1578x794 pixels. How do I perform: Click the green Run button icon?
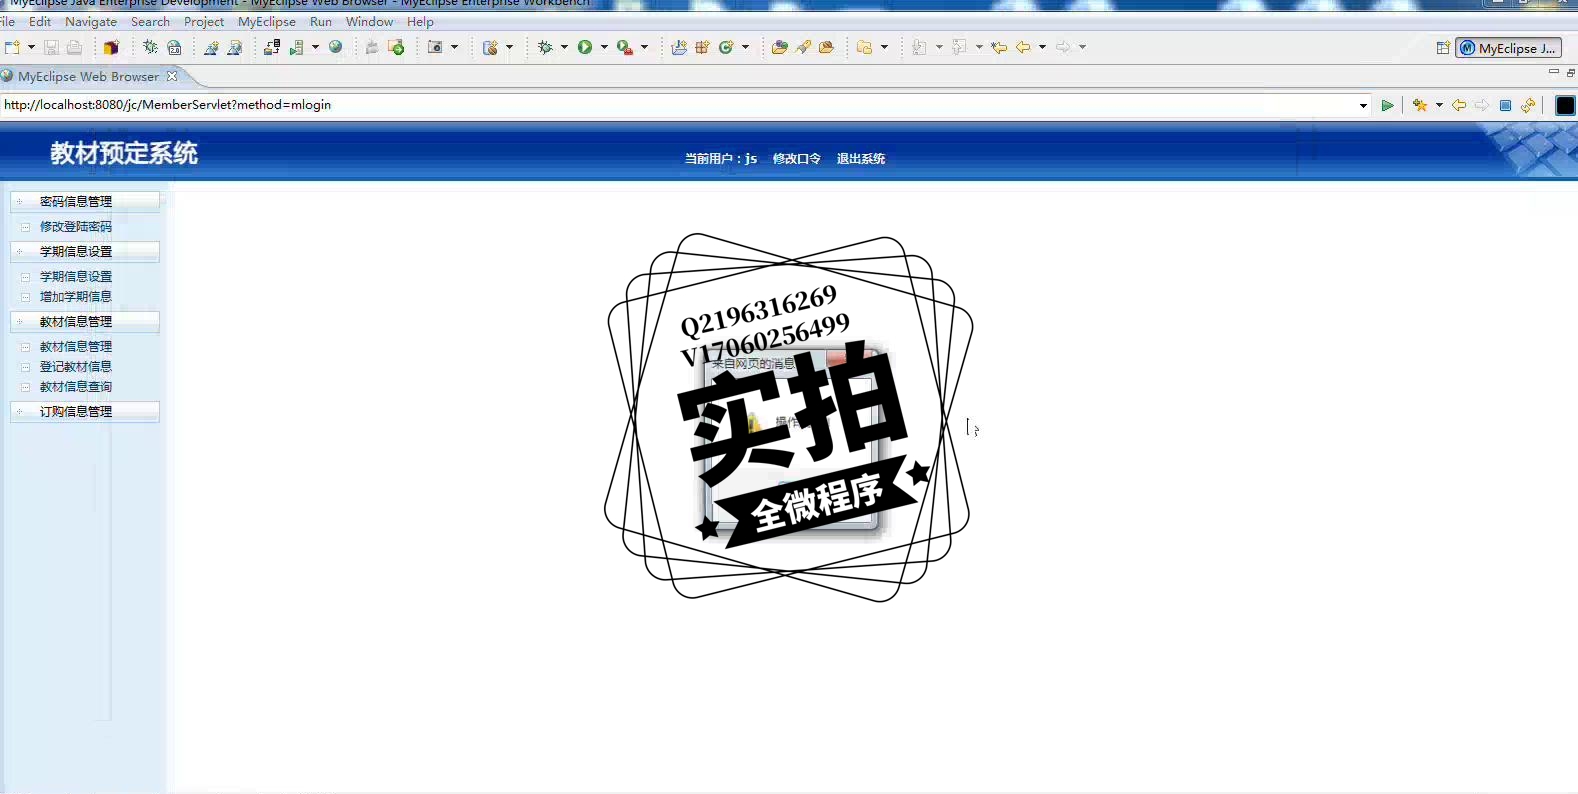click(x=585, y=47)
